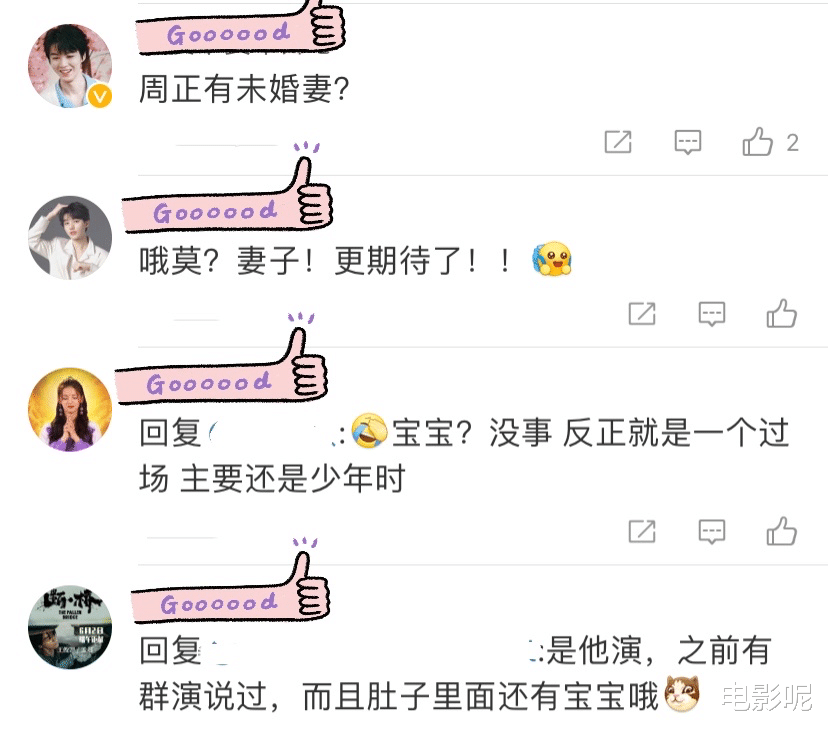Like the comment 周正有未婚妻?
The height and width of the screenshot is (732, 828).
click(758, 142)
